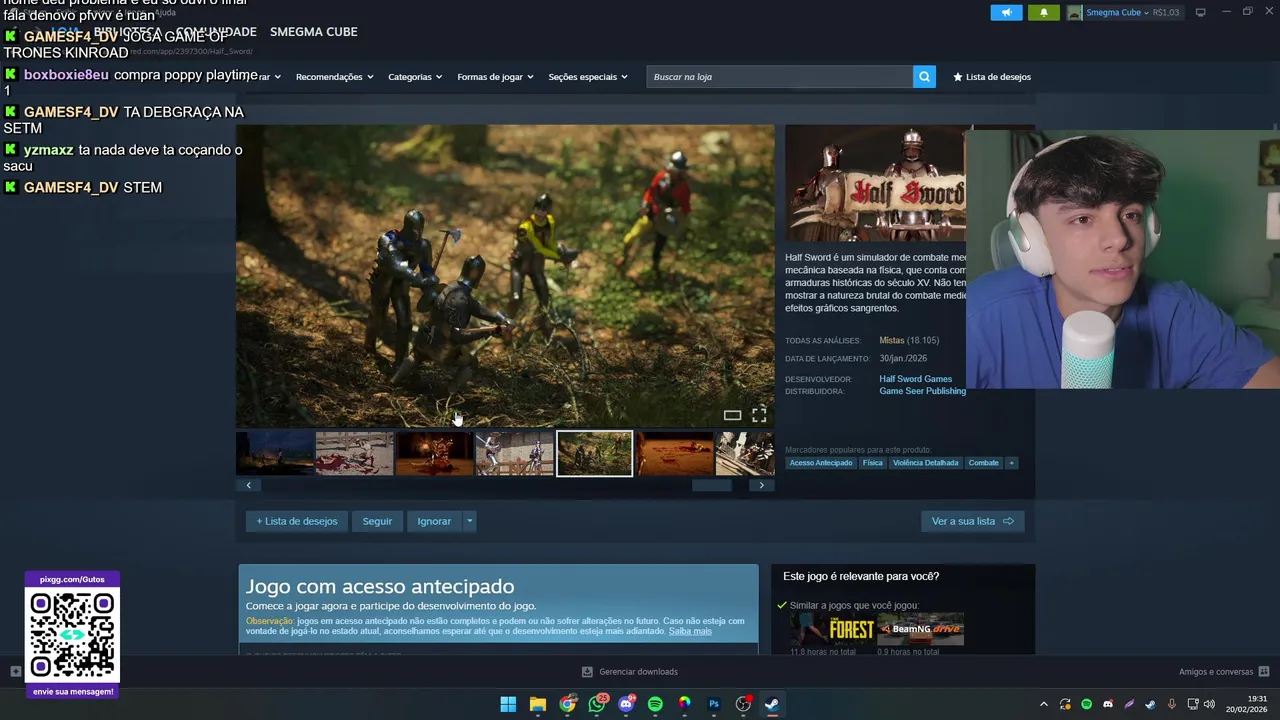Open the Saiba mais link
Viewport: 1280px width, 720px height.
690,631
